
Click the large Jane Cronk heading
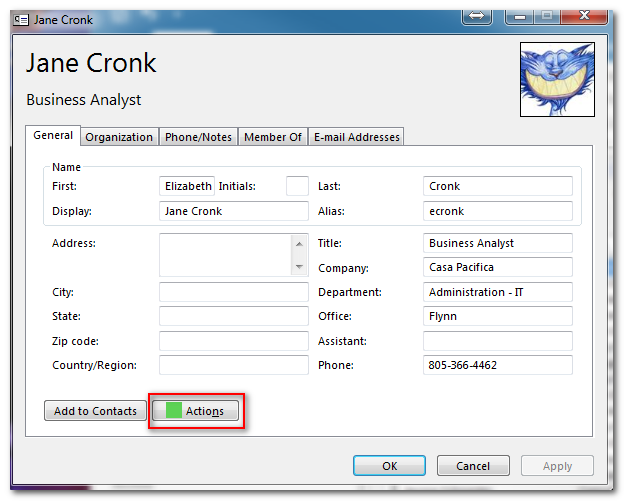pyautogui.click(x=92, y=63)
